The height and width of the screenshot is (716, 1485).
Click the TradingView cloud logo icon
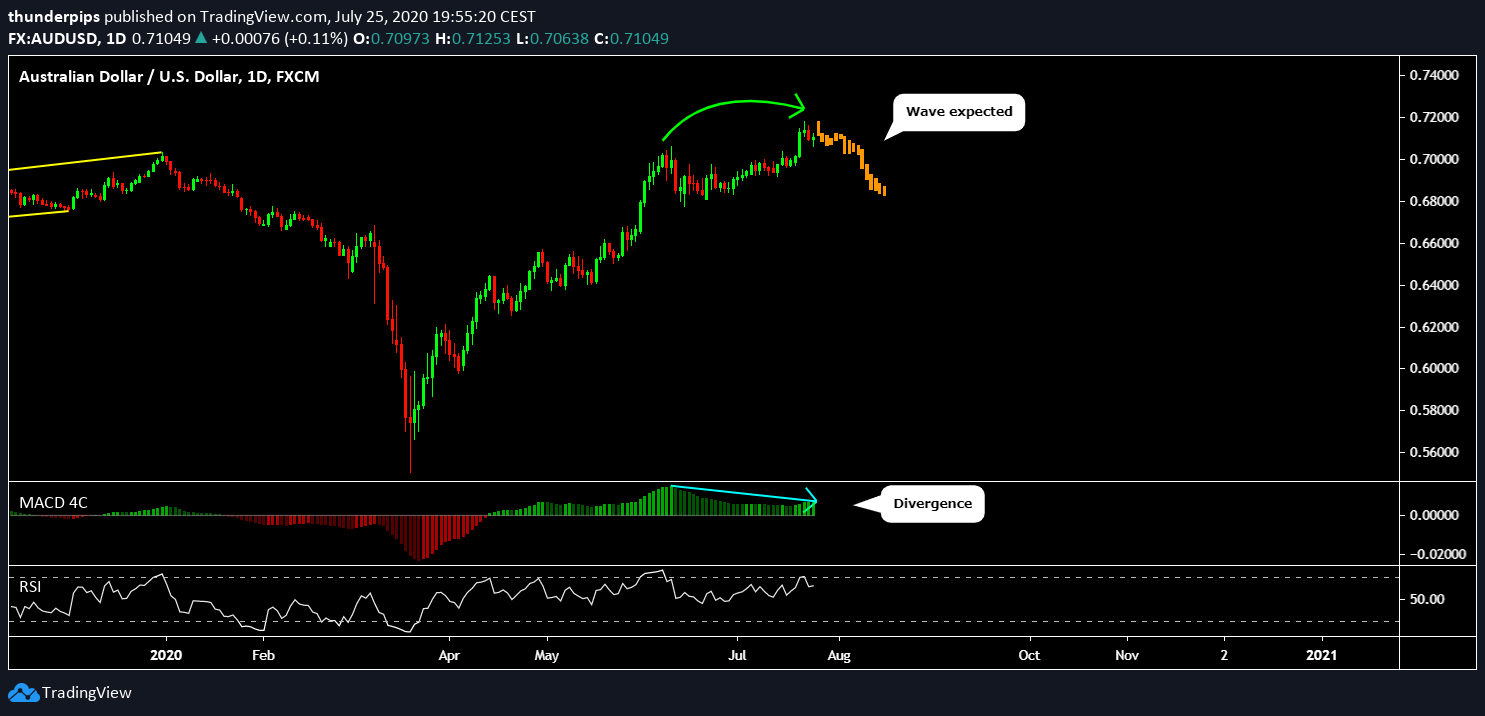[23, 693]
